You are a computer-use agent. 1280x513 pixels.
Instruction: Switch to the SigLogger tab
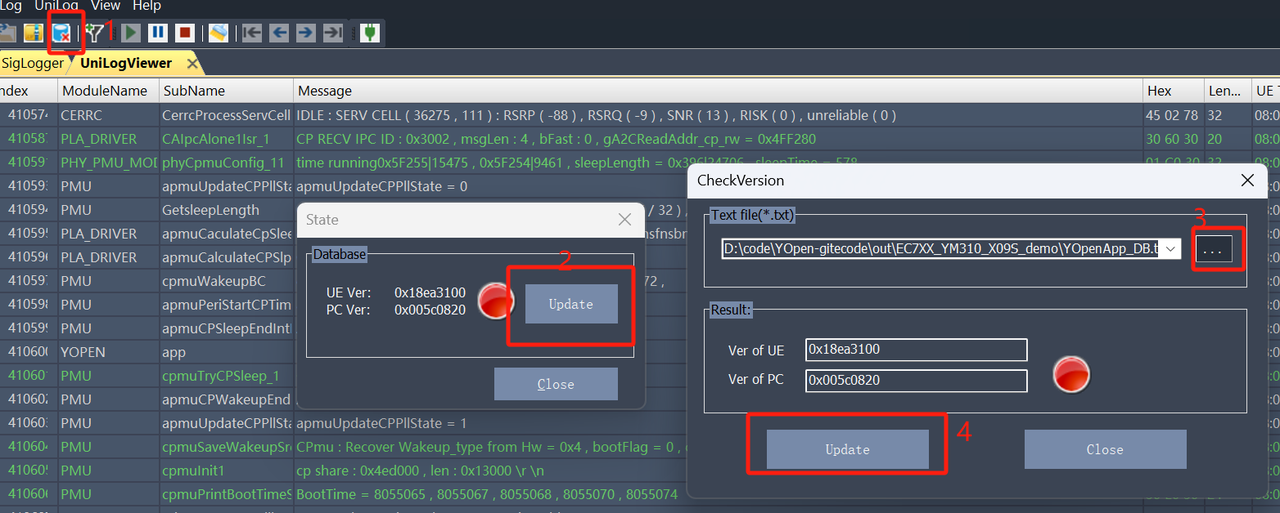(32, 63)
